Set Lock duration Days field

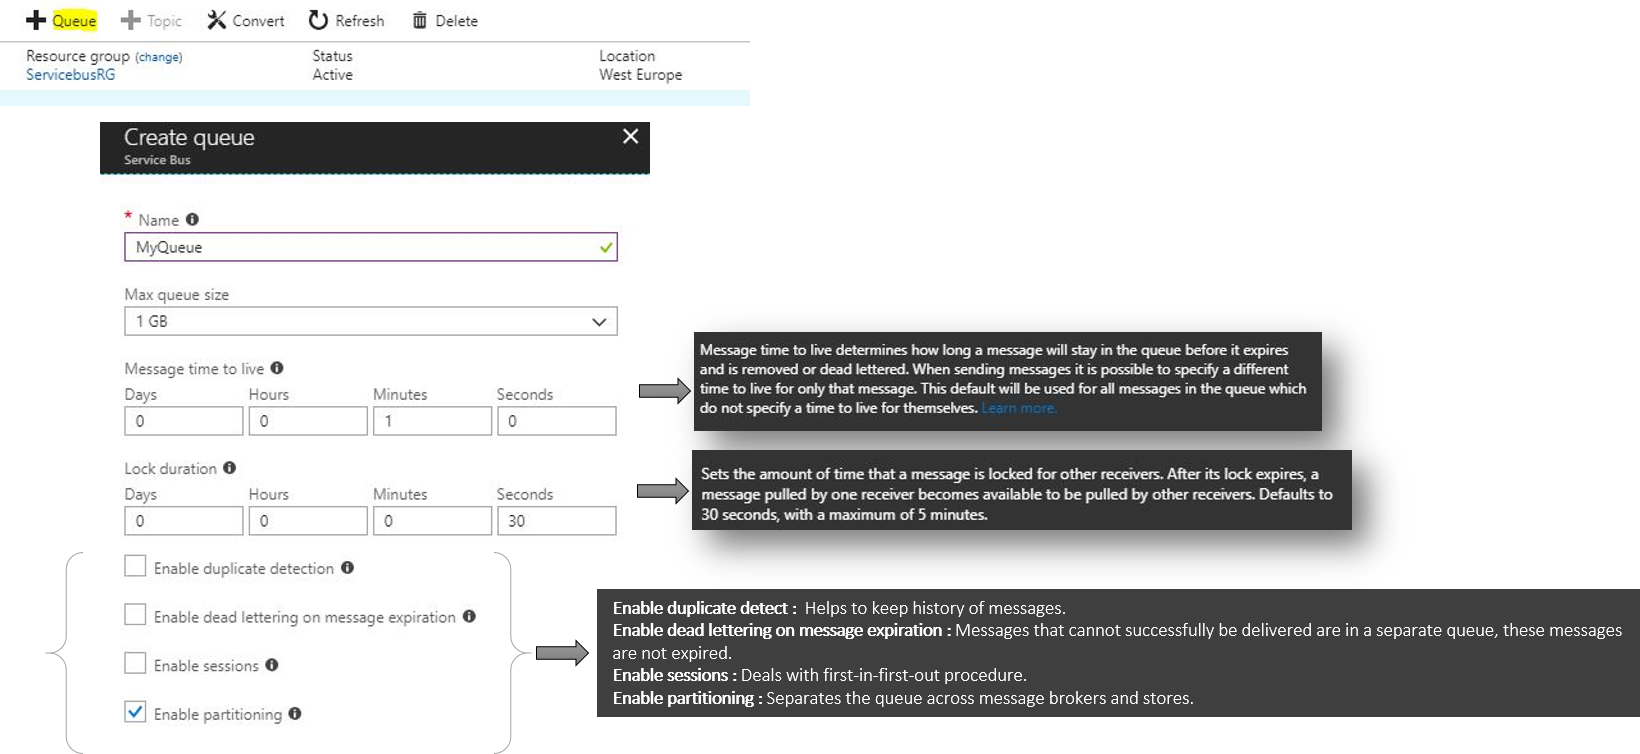pyautogui.click(x=184, y=521)
